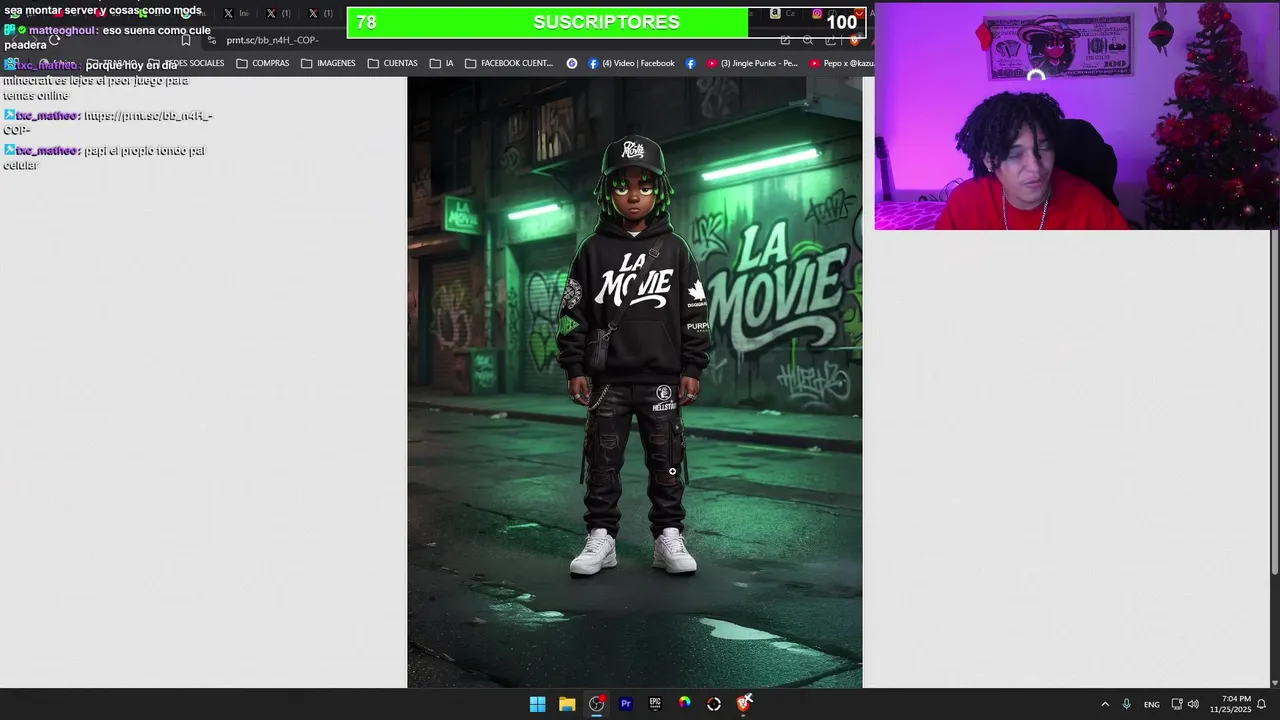The height and width of the screenshot is (720, 1280).
Task: Open the (3) Jingle Punks YouTube bookmark
Action: [752, 63]
